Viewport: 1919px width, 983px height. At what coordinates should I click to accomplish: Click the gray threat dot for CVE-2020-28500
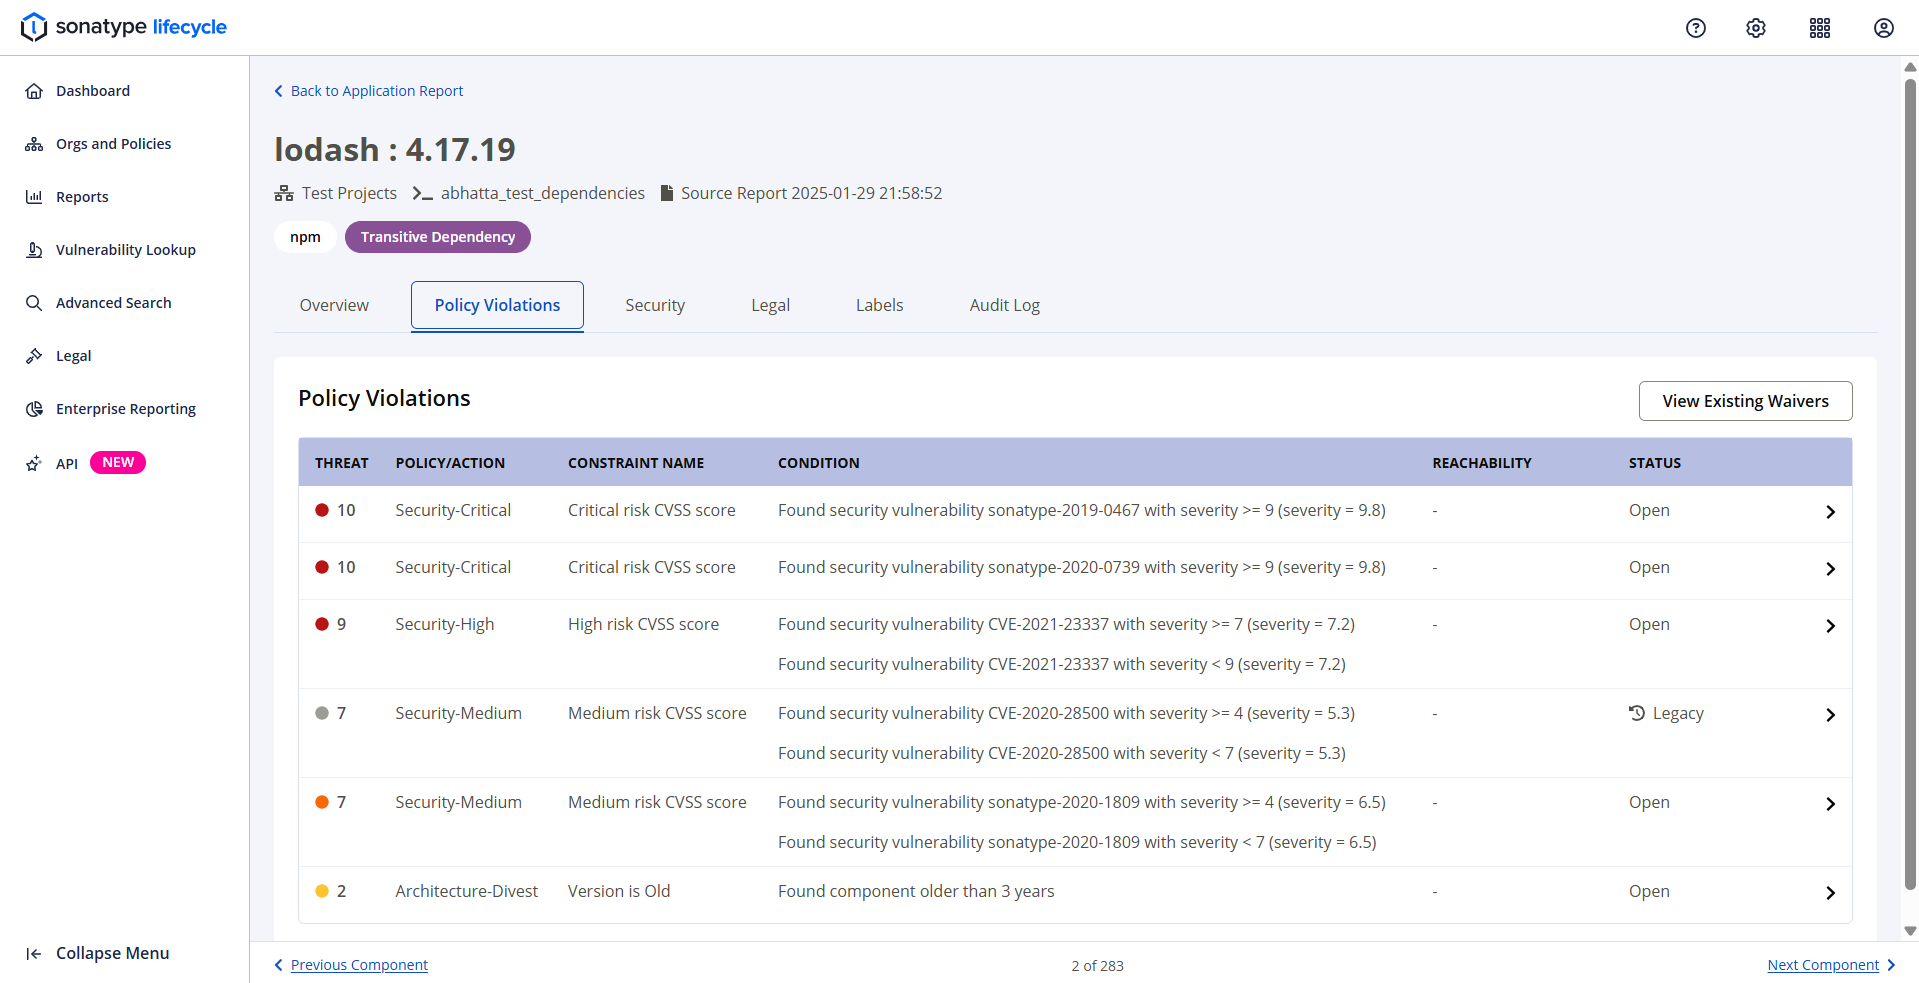[322, 713]
